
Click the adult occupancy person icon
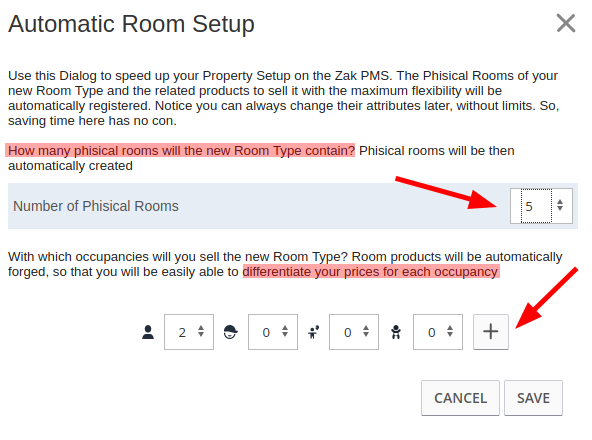point(148,332)
